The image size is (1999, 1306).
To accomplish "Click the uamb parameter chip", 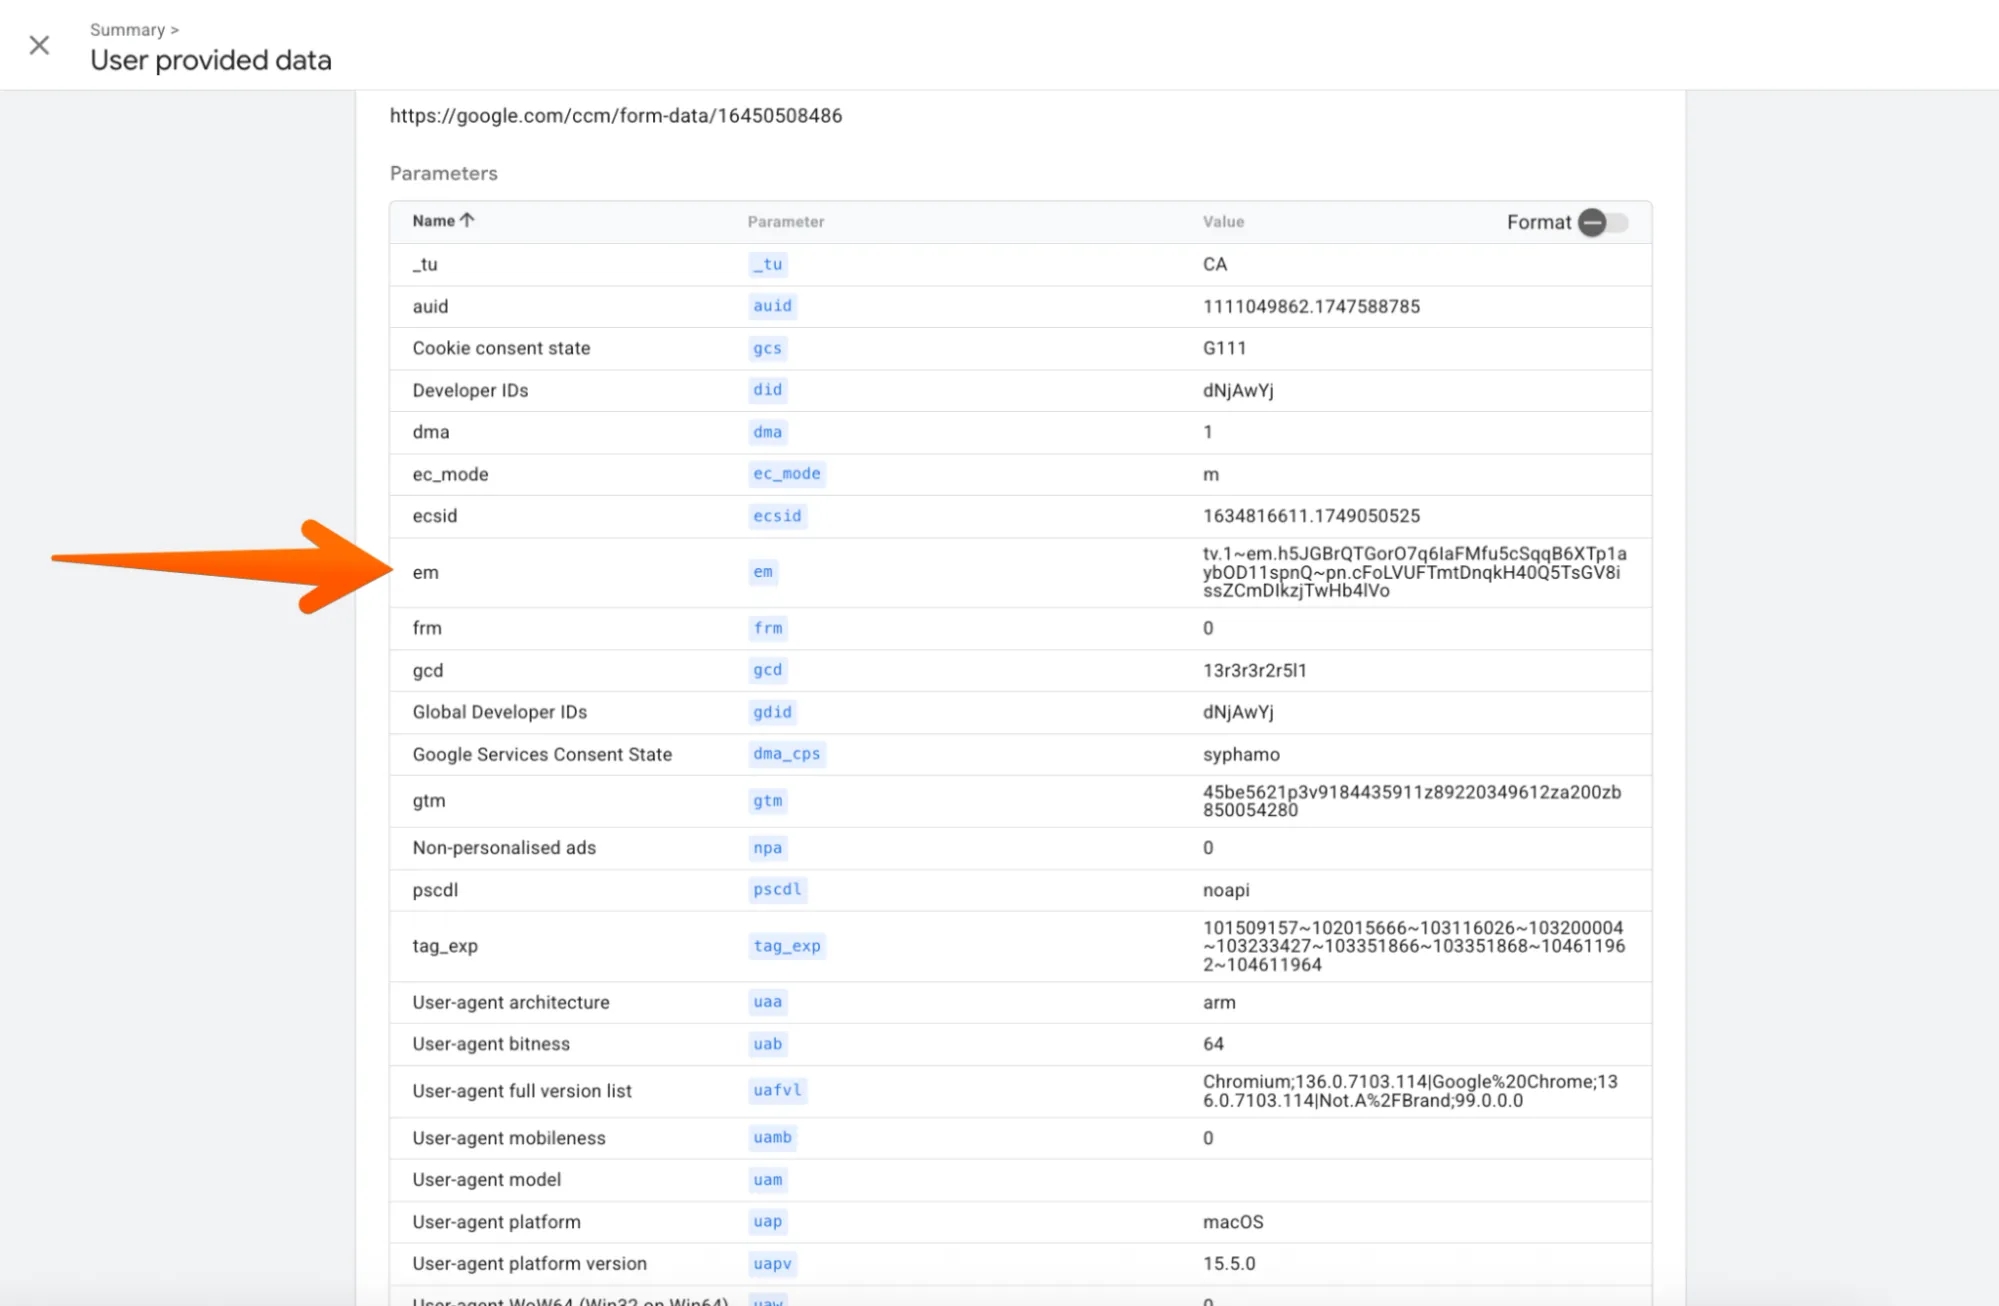I will pos(772,1138).
